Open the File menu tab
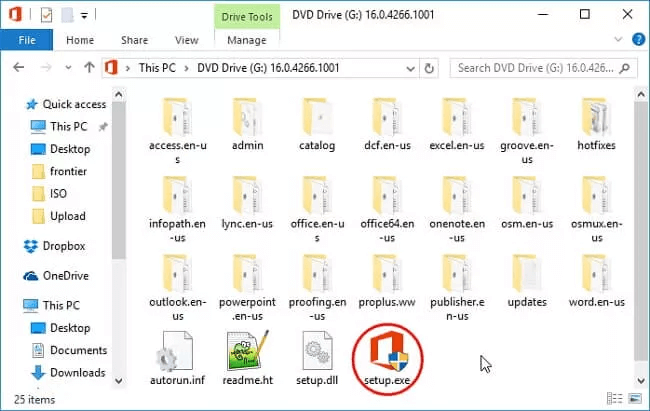The image size is (650, 411). pyautogui.click(x=27, y=41)
